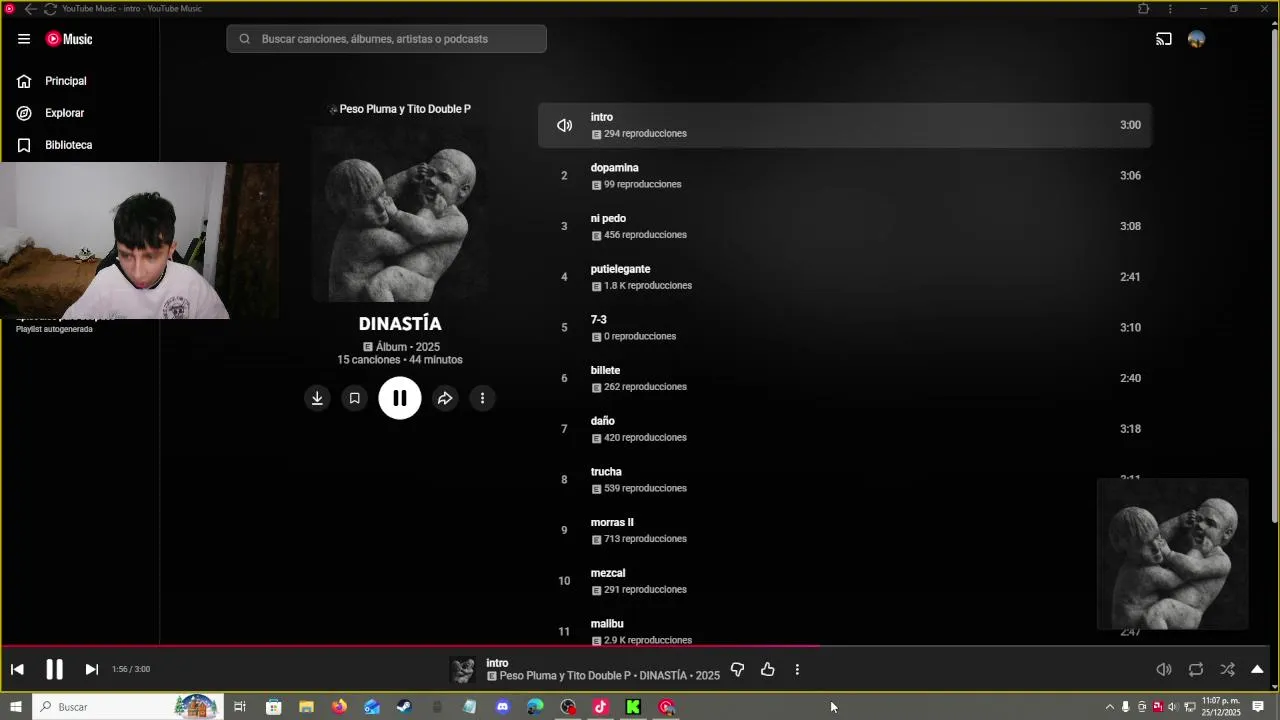Open Task View on taskbar
Screen dimensions: 1280x720
[240, 707]
